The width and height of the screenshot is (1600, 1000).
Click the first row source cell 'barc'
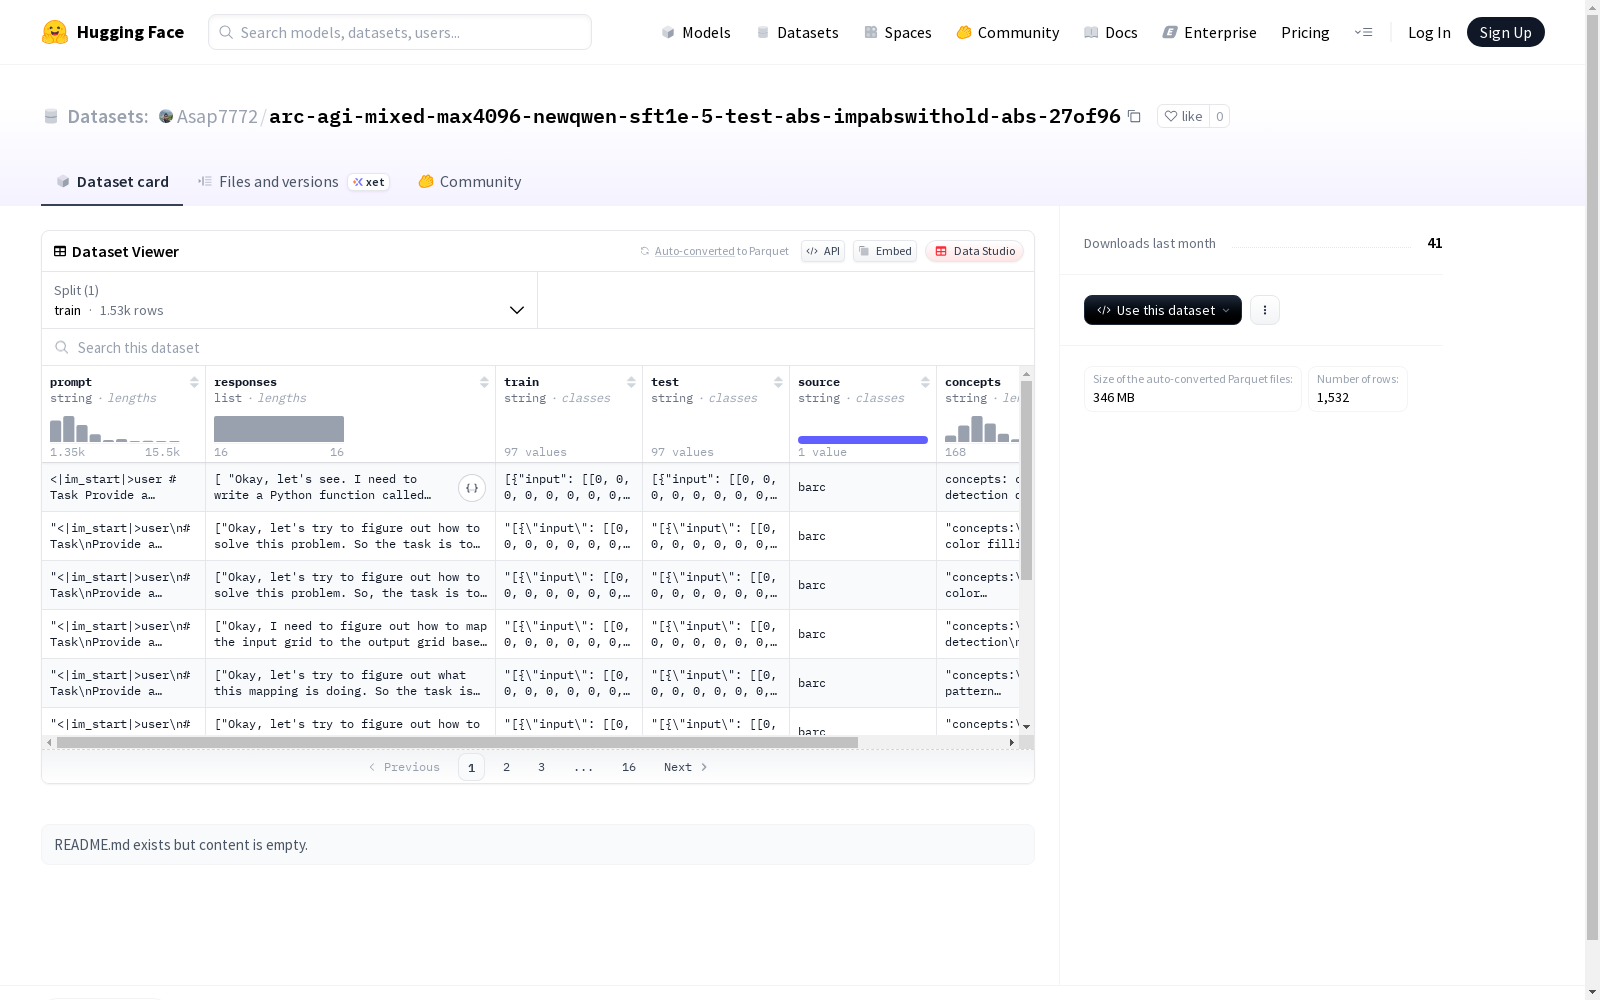pyautogui.click(x=863, y=488)
